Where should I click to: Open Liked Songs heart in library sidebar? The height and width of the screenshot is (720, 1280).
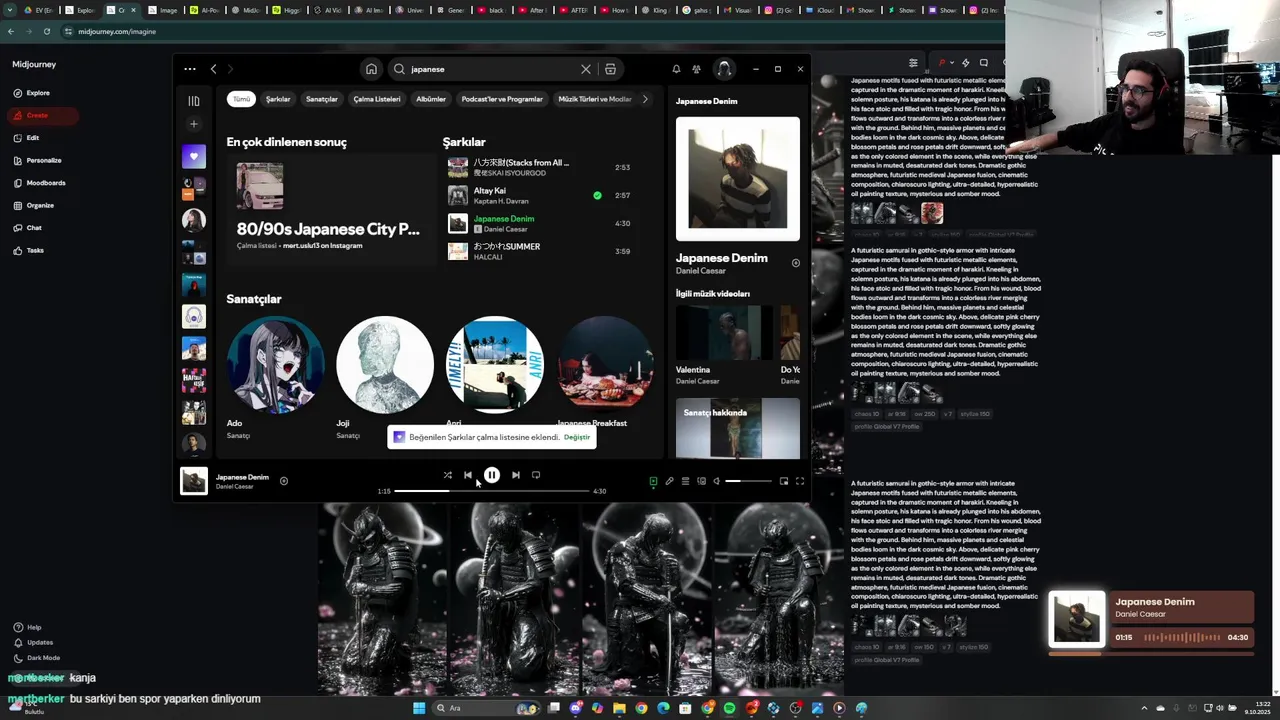click(x=194, y=156)
